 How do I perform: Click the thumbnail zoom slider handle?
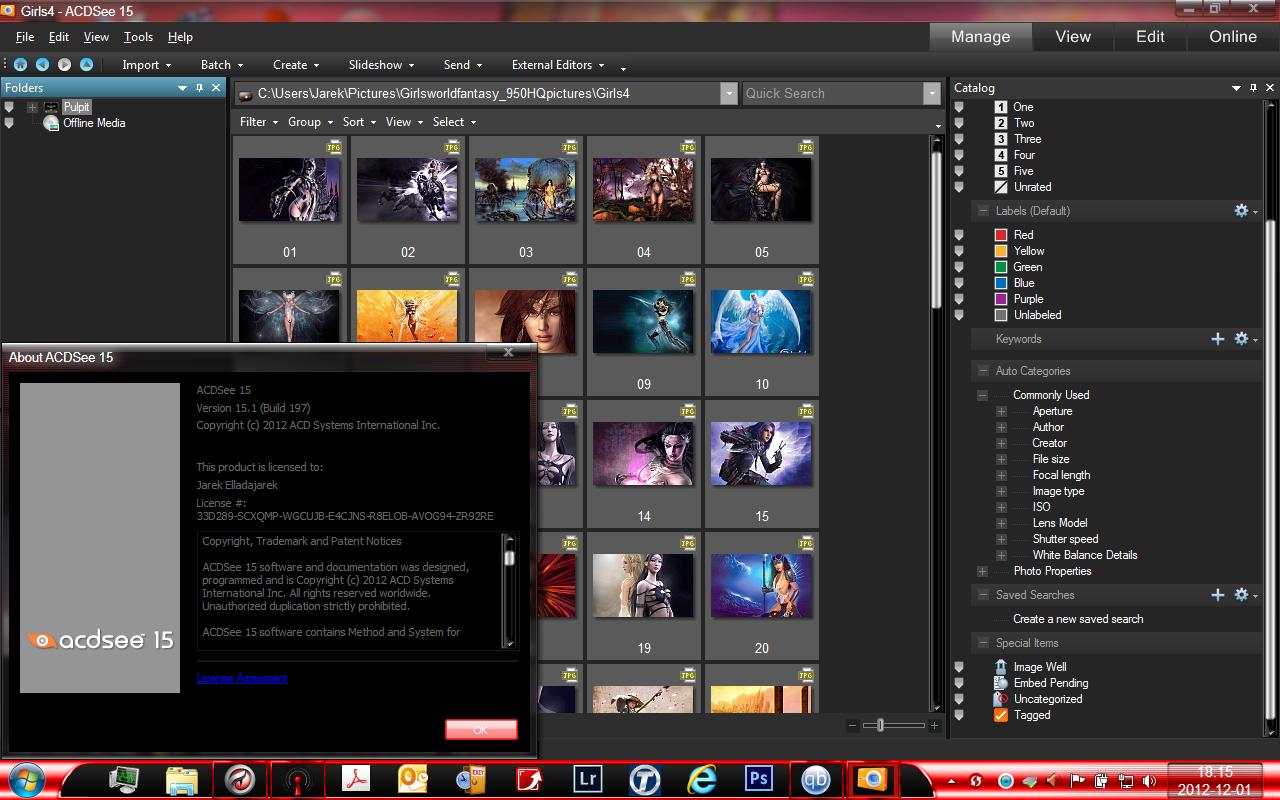(x=880, y=725)
